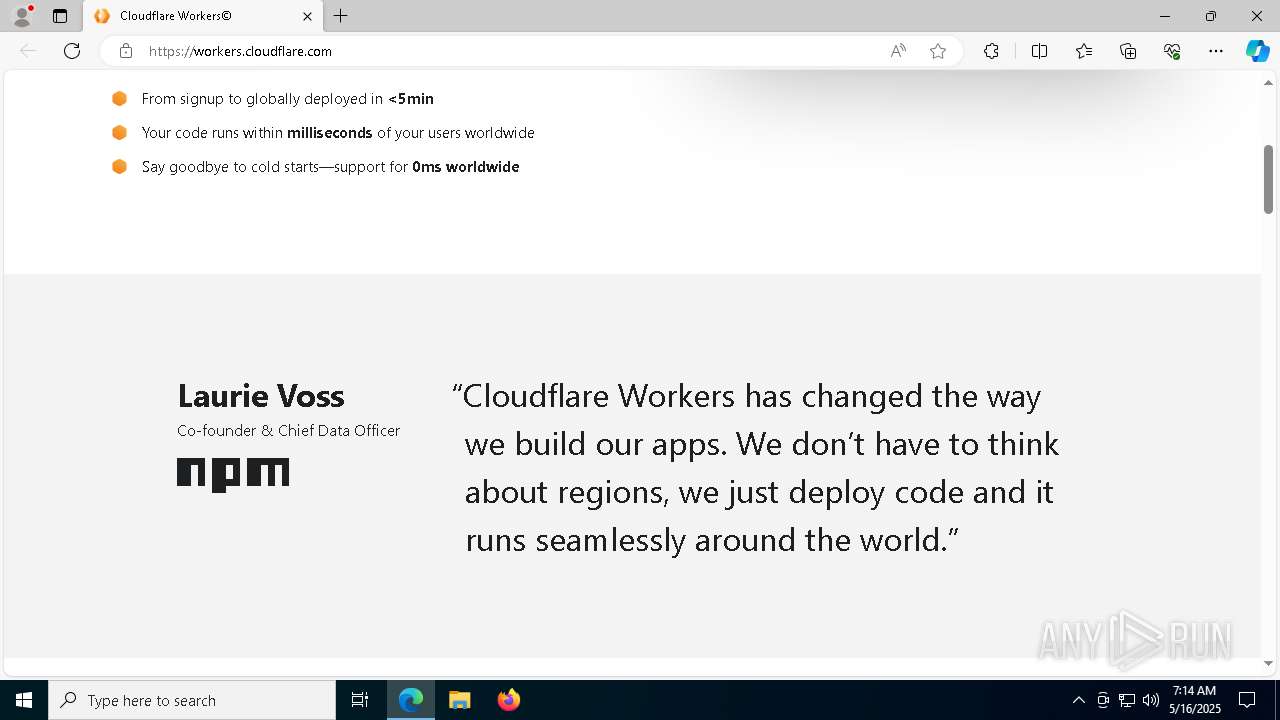This screenshot has height=720, width=1280.
Task: Click the taskbar search box
Action: [192, 700]
